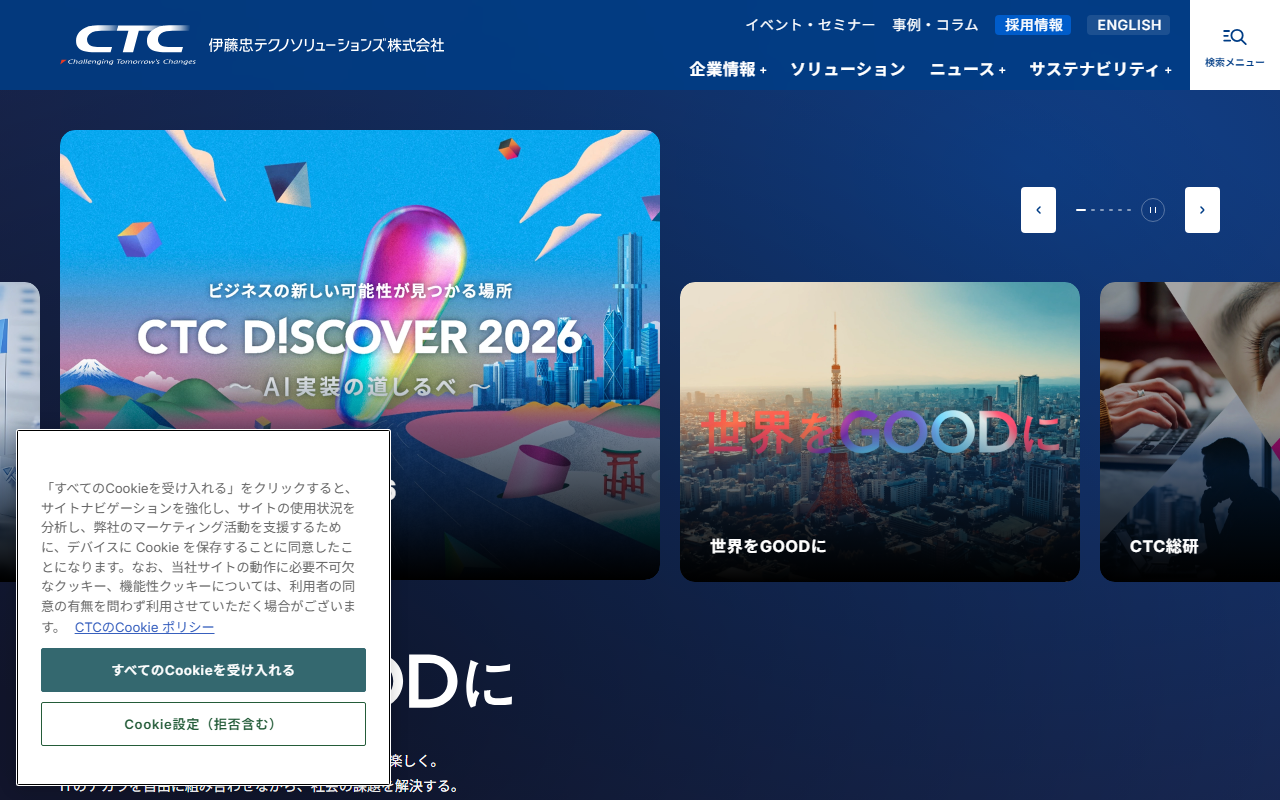Screen dimensions: 1280x800
Task: Go to previous carousel slide
Action: (1038, 210)
